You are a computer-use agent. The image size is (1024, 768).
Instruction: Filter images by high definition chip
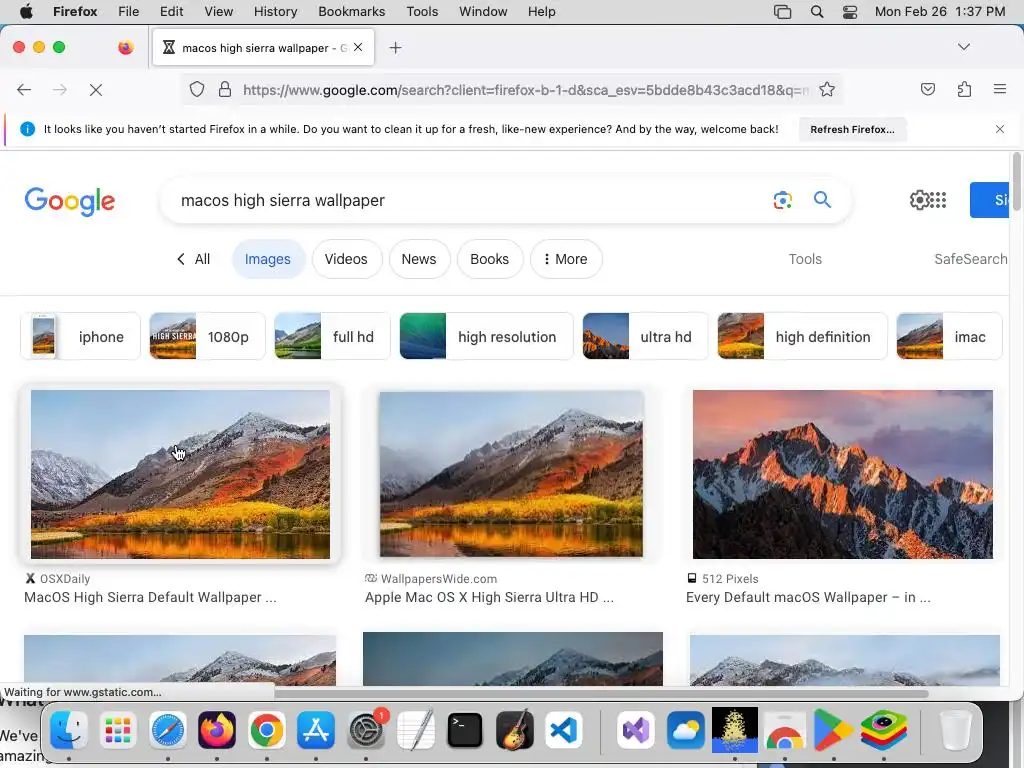click(x=802, y=336)
